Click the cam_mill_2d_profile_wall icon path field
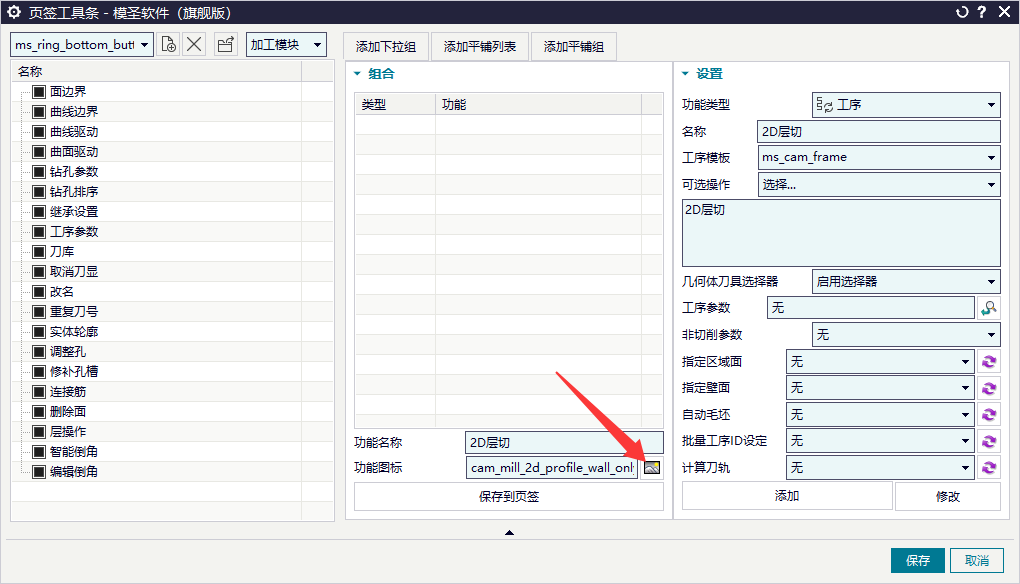1020x584 pixels. [x=552, y=468]
